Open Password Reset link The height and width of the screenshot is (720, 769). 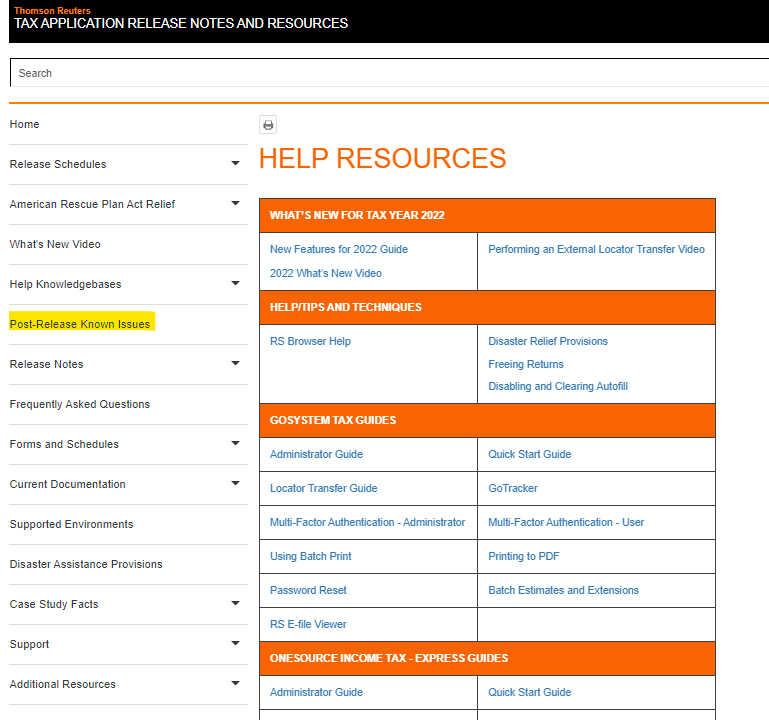[x=308, y=591]
